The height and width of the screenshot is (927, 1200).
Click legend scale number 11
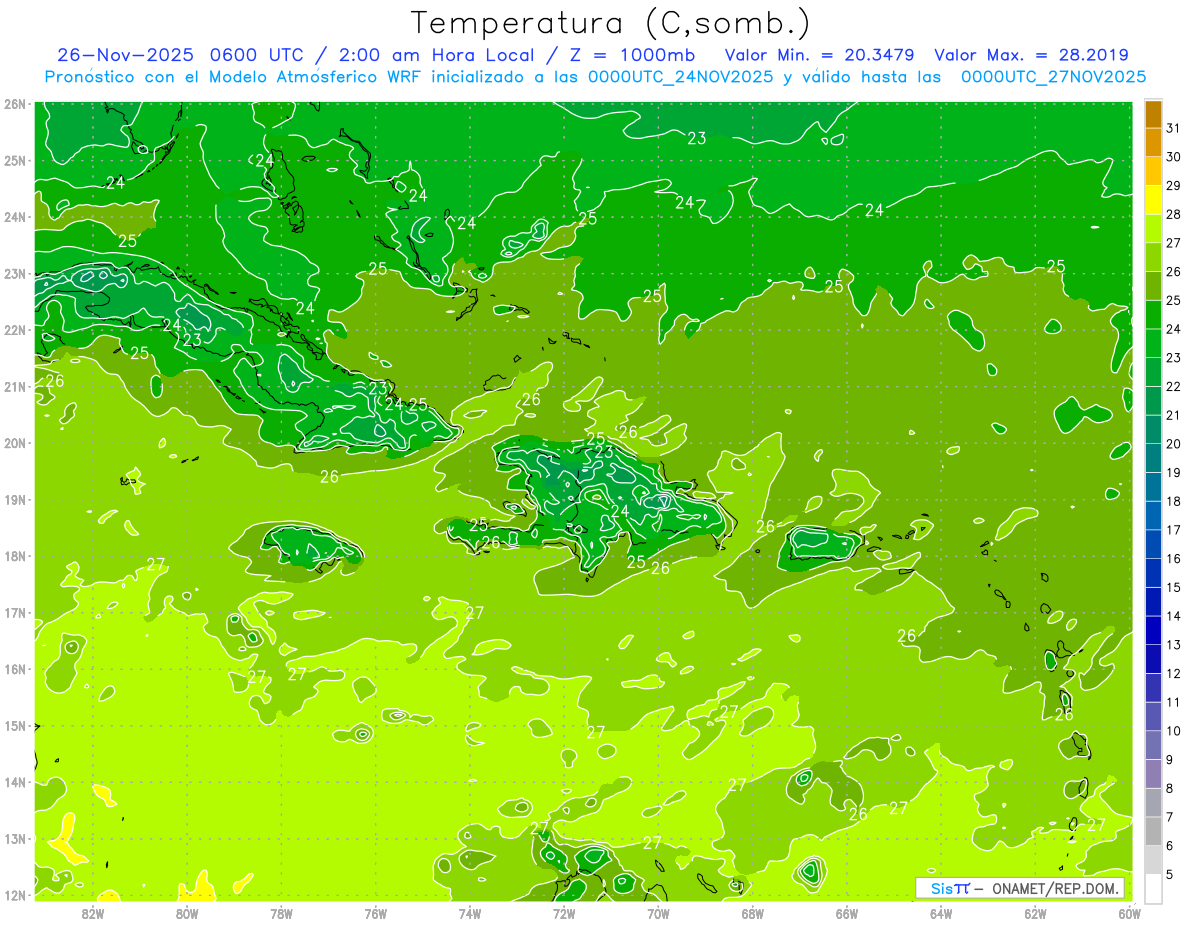tap(1173, 702)
